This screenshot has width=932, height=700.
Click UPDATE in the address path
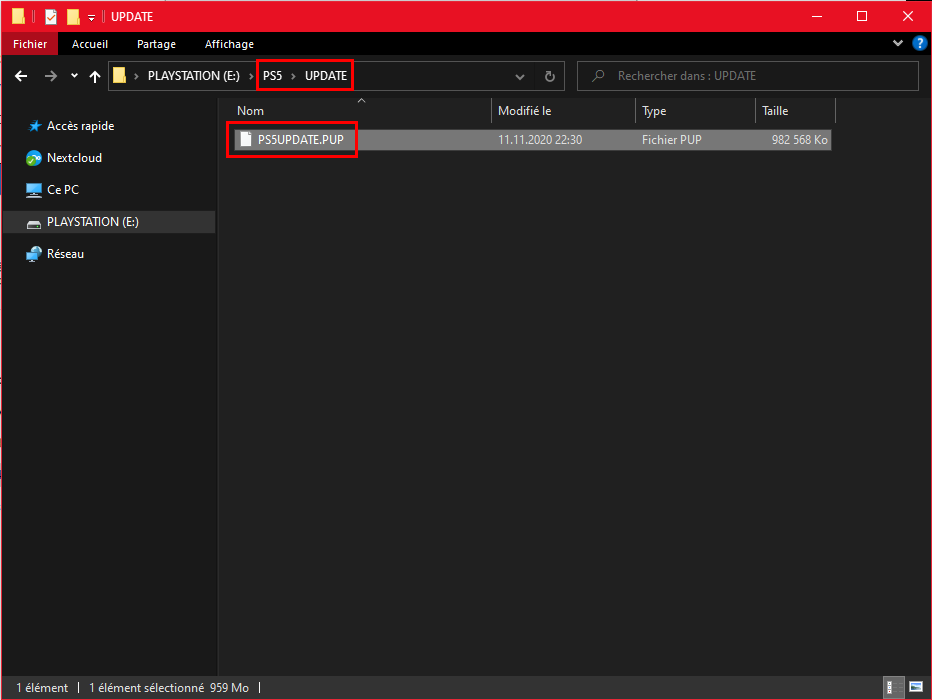tap(326, 76)
